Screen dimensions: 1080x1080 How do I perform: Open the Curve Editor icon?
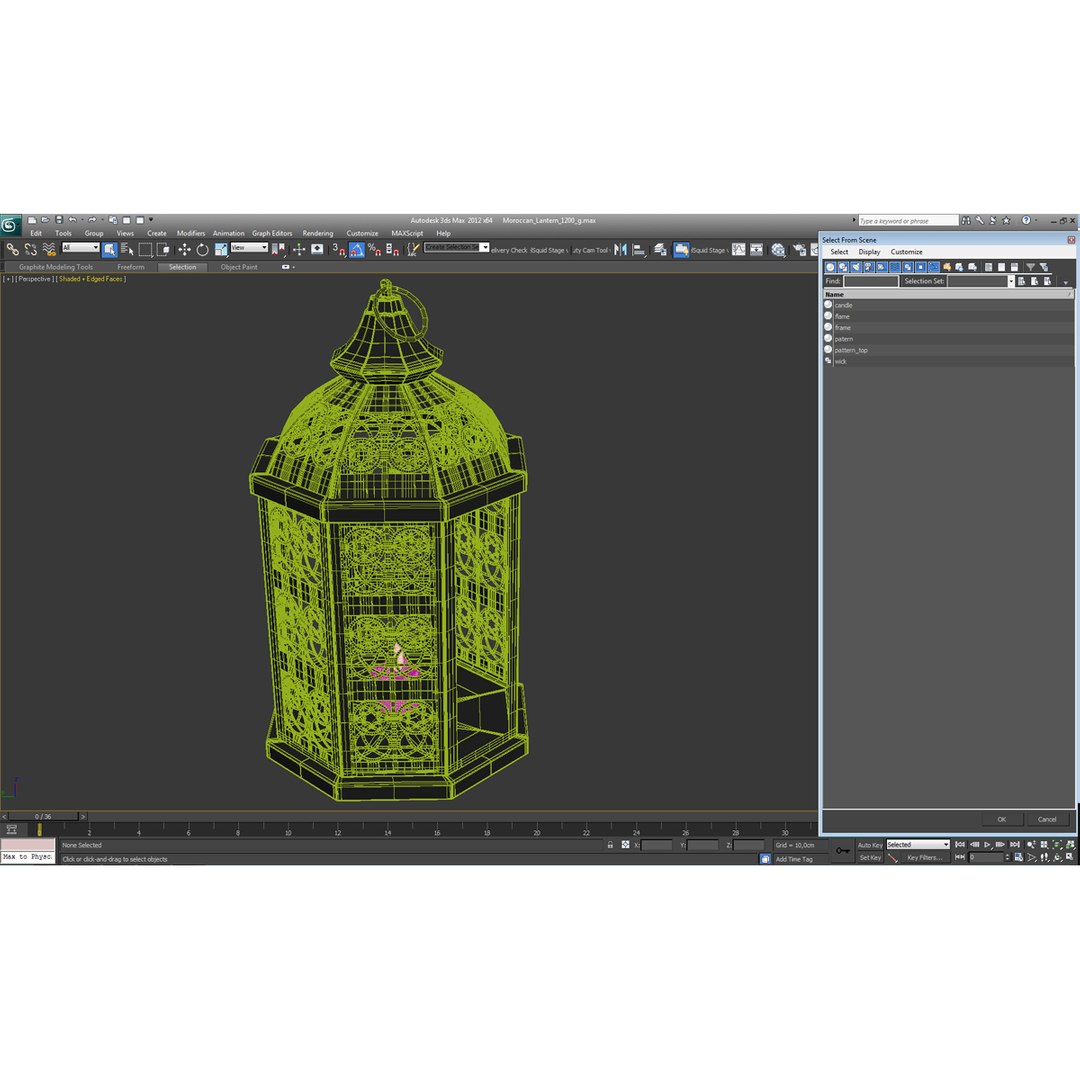tap(738, 249)
